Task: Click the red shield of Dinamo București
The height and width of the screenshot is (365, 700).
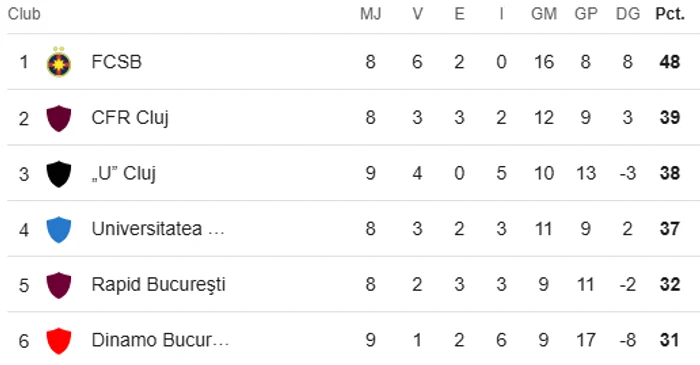Action: click(x=59, y=341)
